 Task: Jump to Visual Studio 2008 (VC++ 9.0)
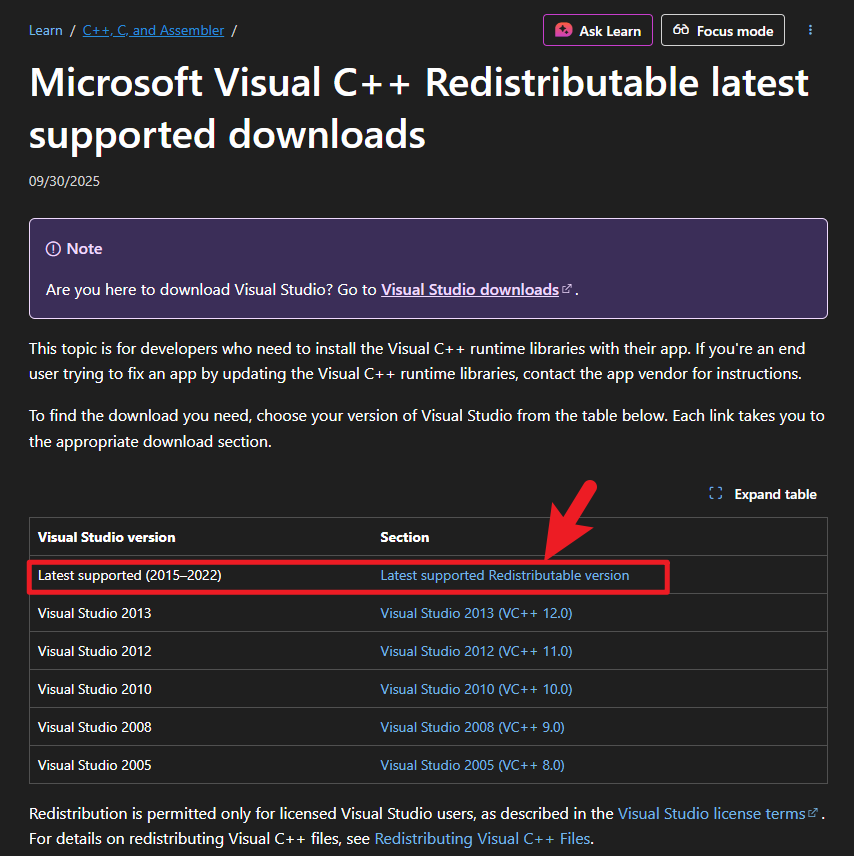[472, 727]
